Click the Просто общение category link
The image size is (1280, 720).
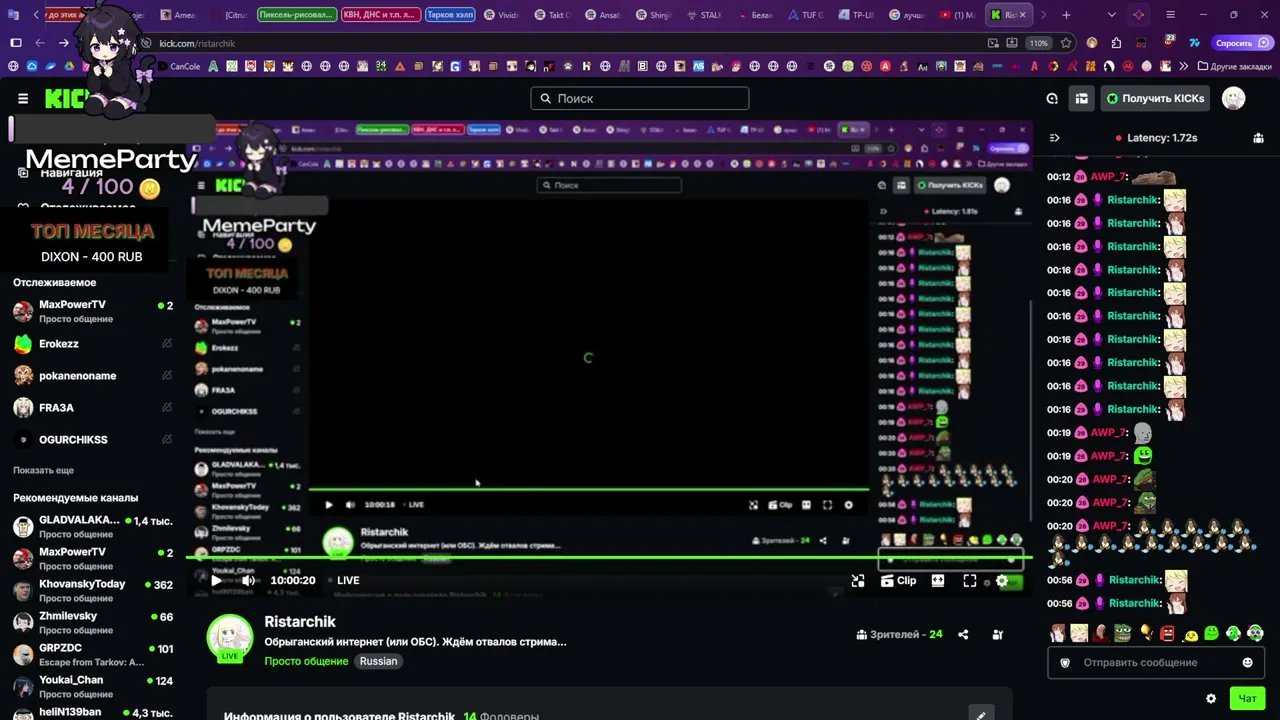point(306,661)
